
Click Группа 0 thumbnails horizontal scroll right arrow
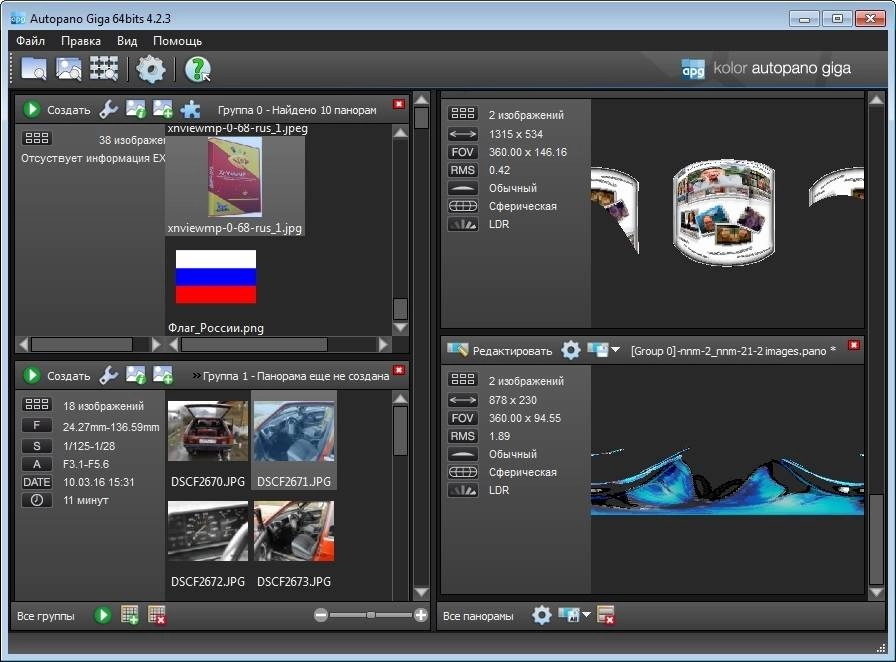[383, 344]
